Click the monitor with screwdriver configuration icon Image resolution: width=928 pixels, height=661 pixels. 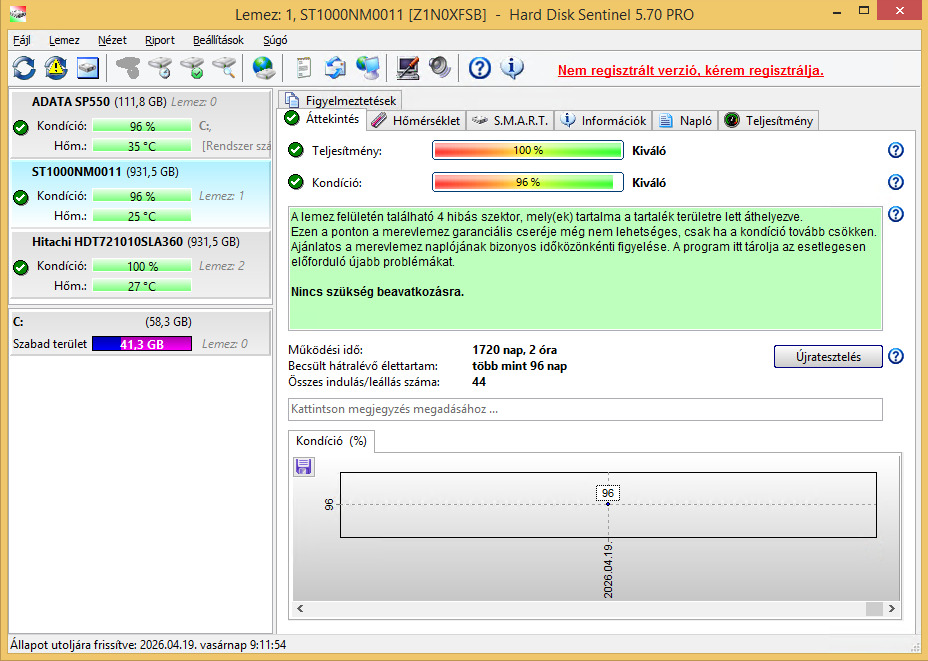pyautogui.click(x=408, y=68)
